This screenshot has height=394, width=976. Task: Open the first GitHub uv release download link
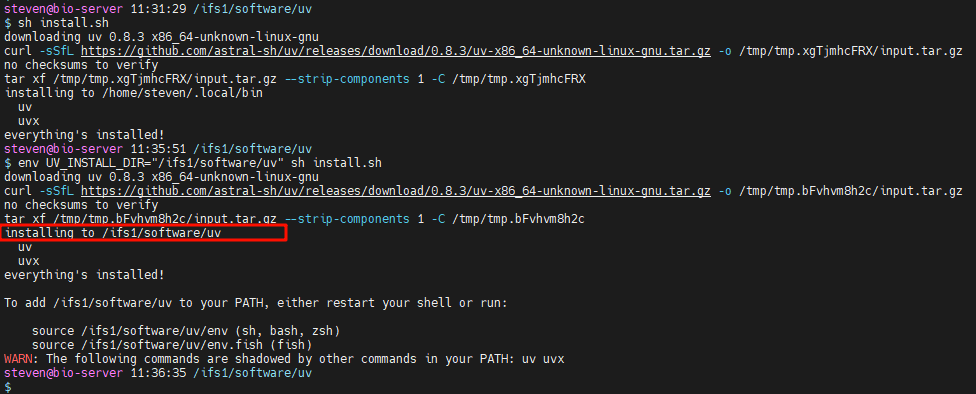coord(395,51)
